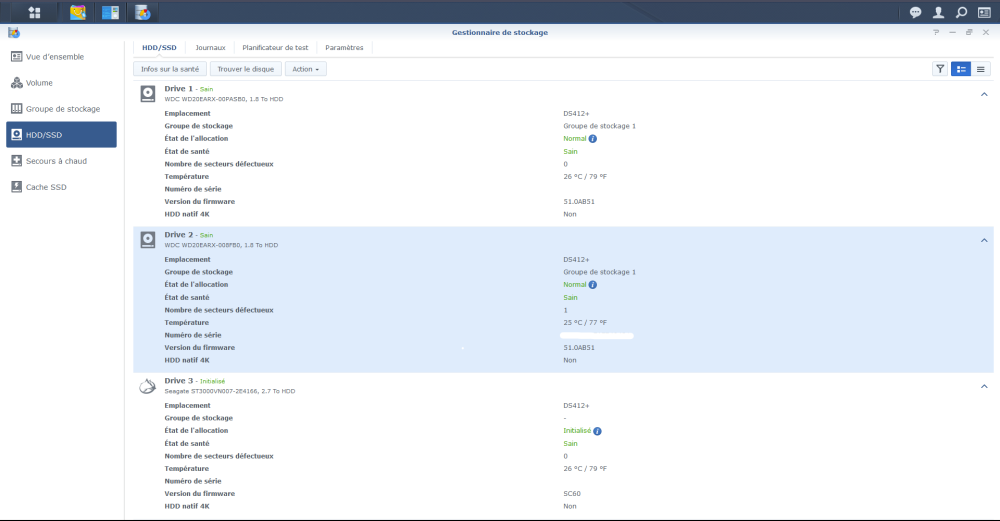Click the user account options icon
This screenshot has height=521, width=1000.
[x=938, y=12]
